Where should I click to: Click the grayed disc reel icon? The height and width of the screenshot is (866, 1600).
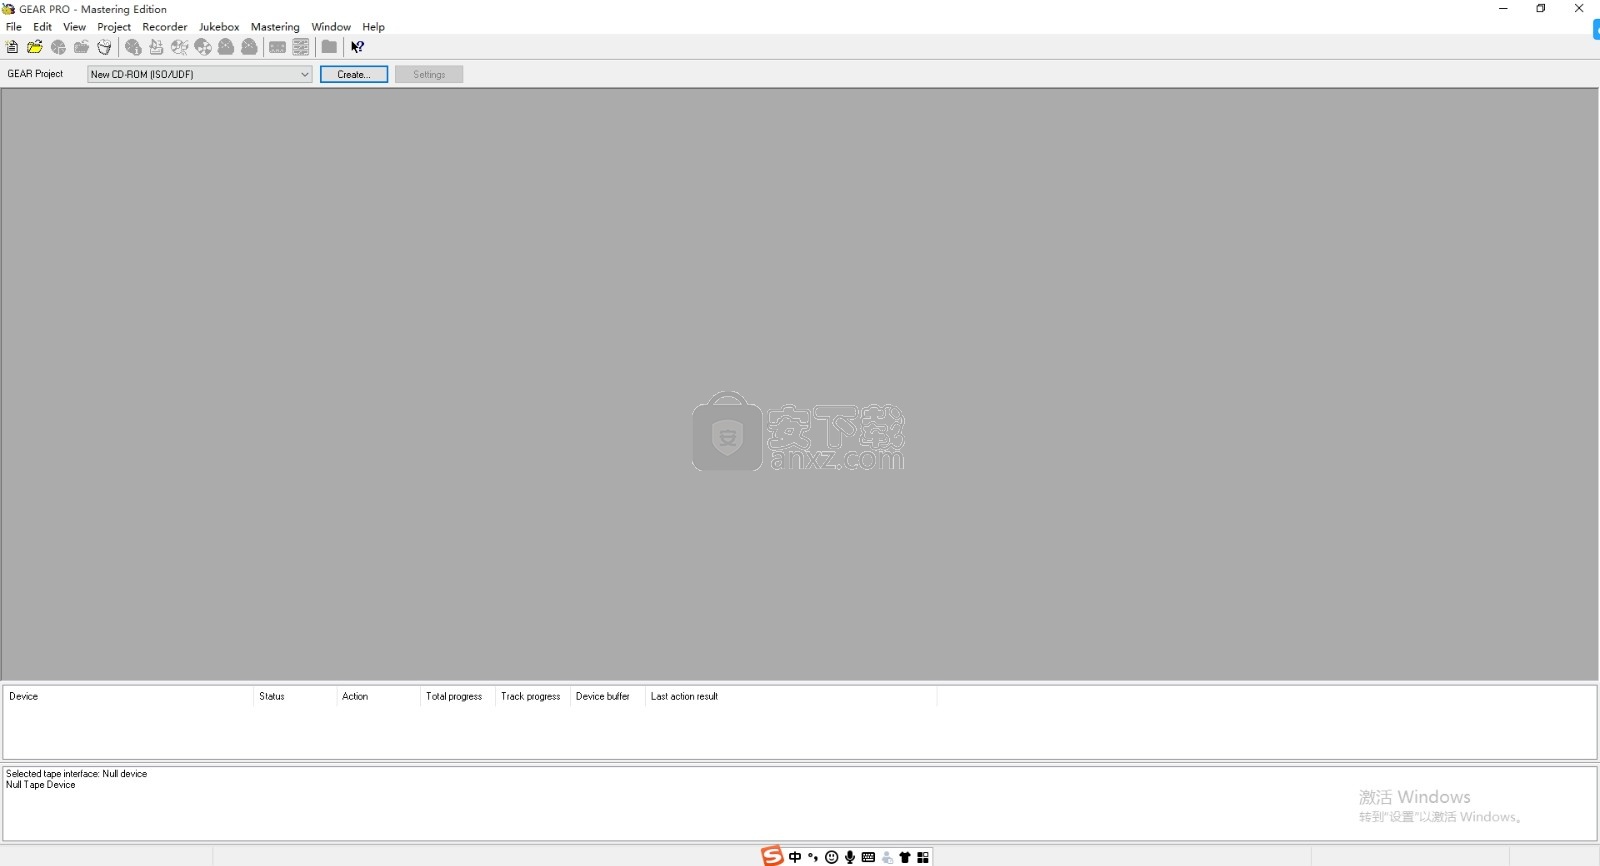(203, 47)
